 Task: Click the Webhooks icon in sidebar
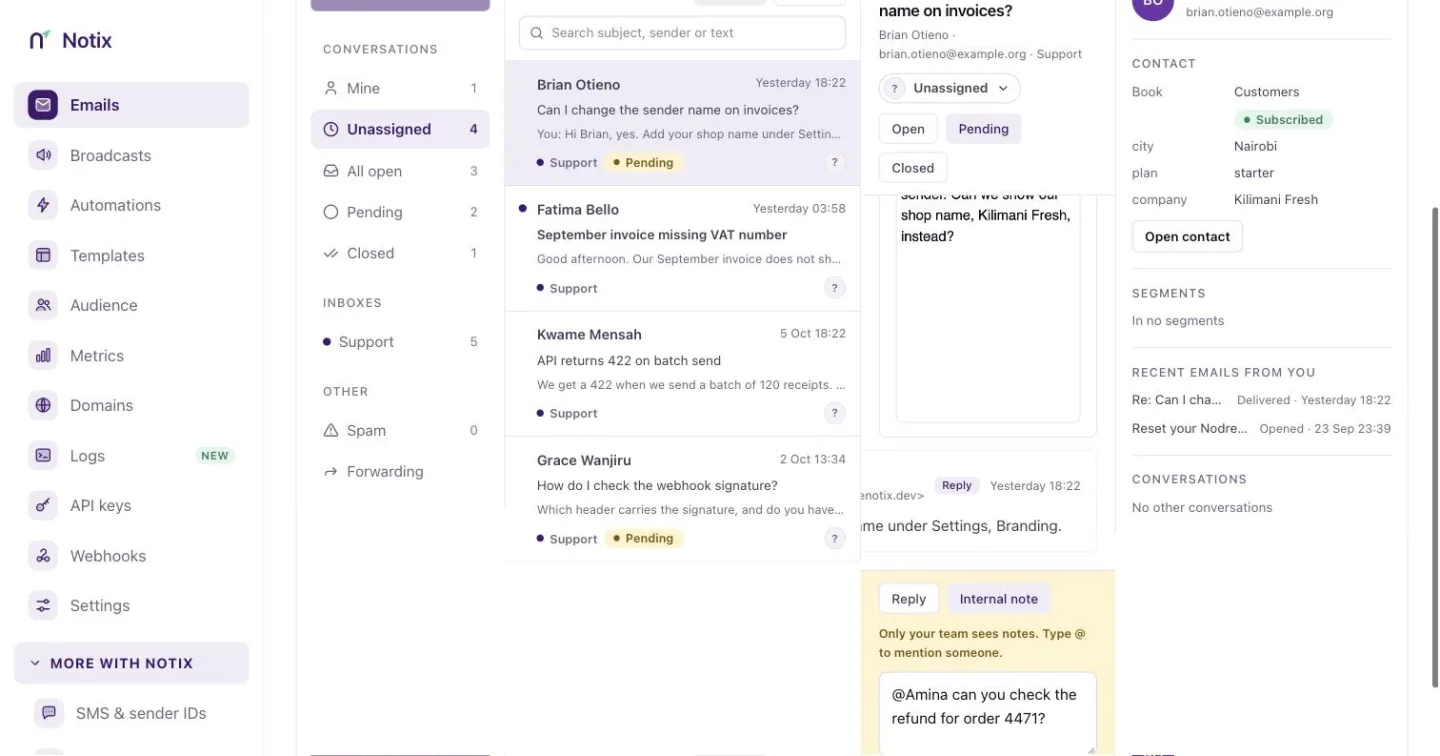(x=43, y=555)
